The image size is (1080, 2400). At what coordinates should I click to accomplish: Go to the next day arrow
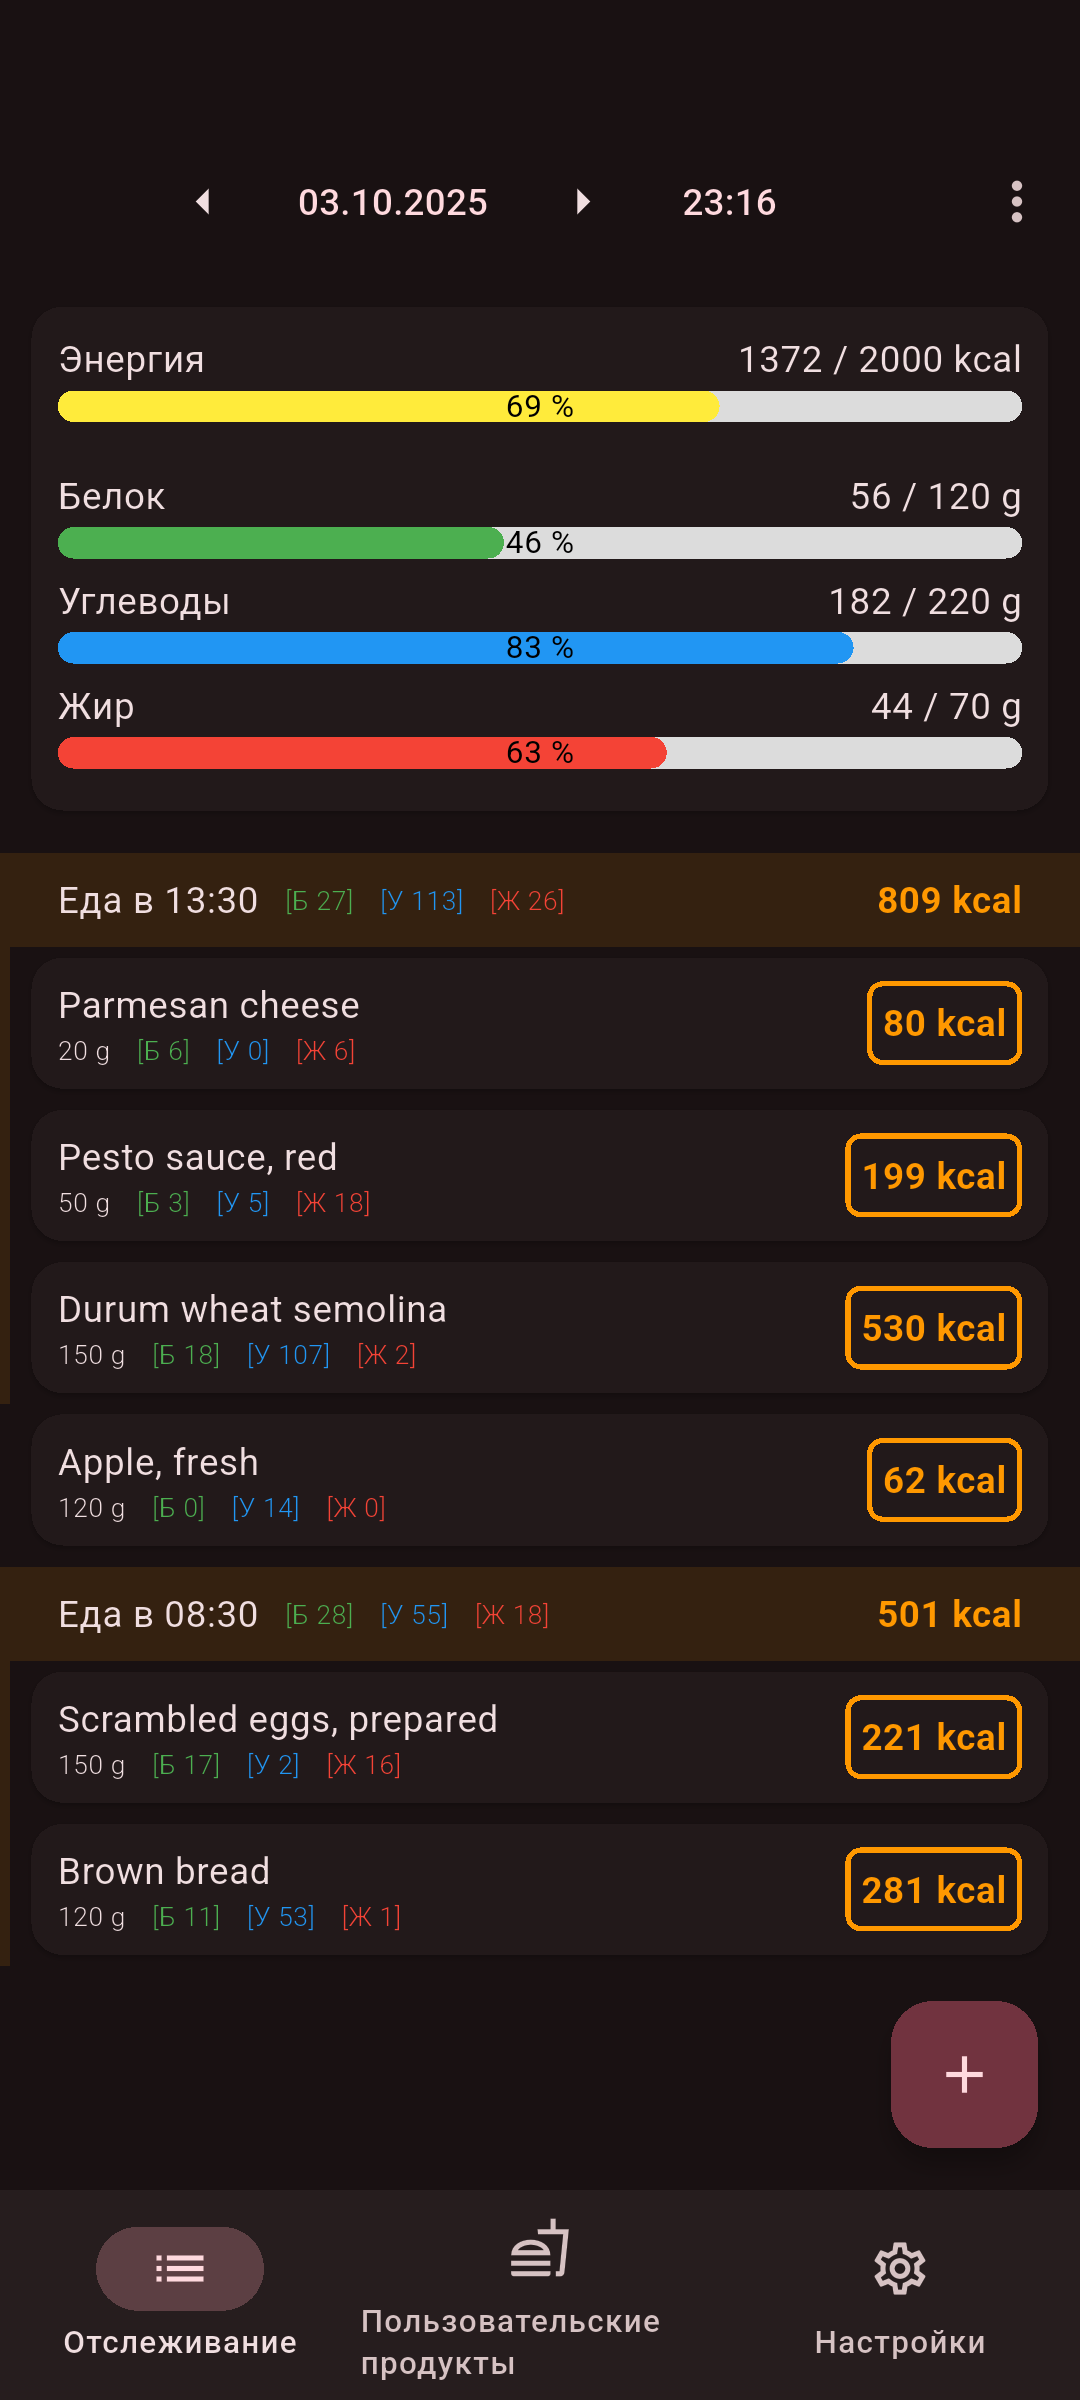tap(583, 202)
